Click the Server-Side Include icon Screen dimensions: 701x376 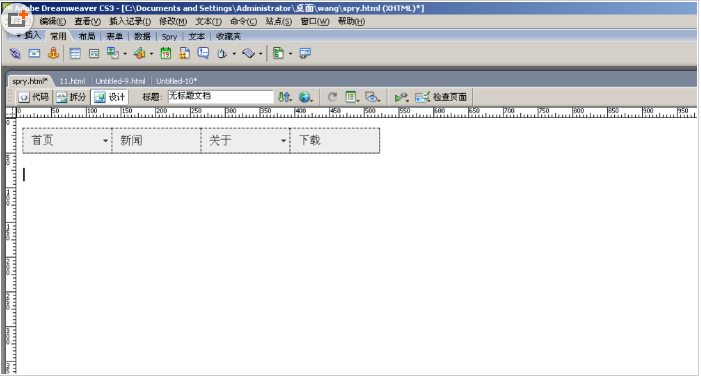184,53
